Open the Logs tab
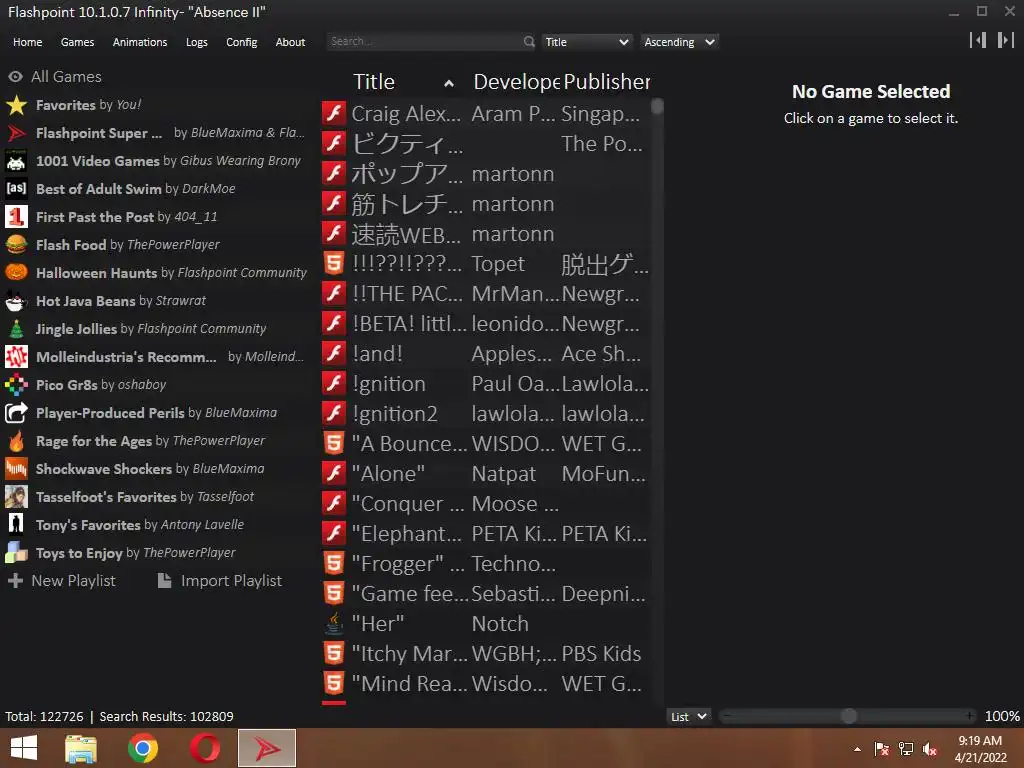The image size is (1024, 768). click(197, 42)
